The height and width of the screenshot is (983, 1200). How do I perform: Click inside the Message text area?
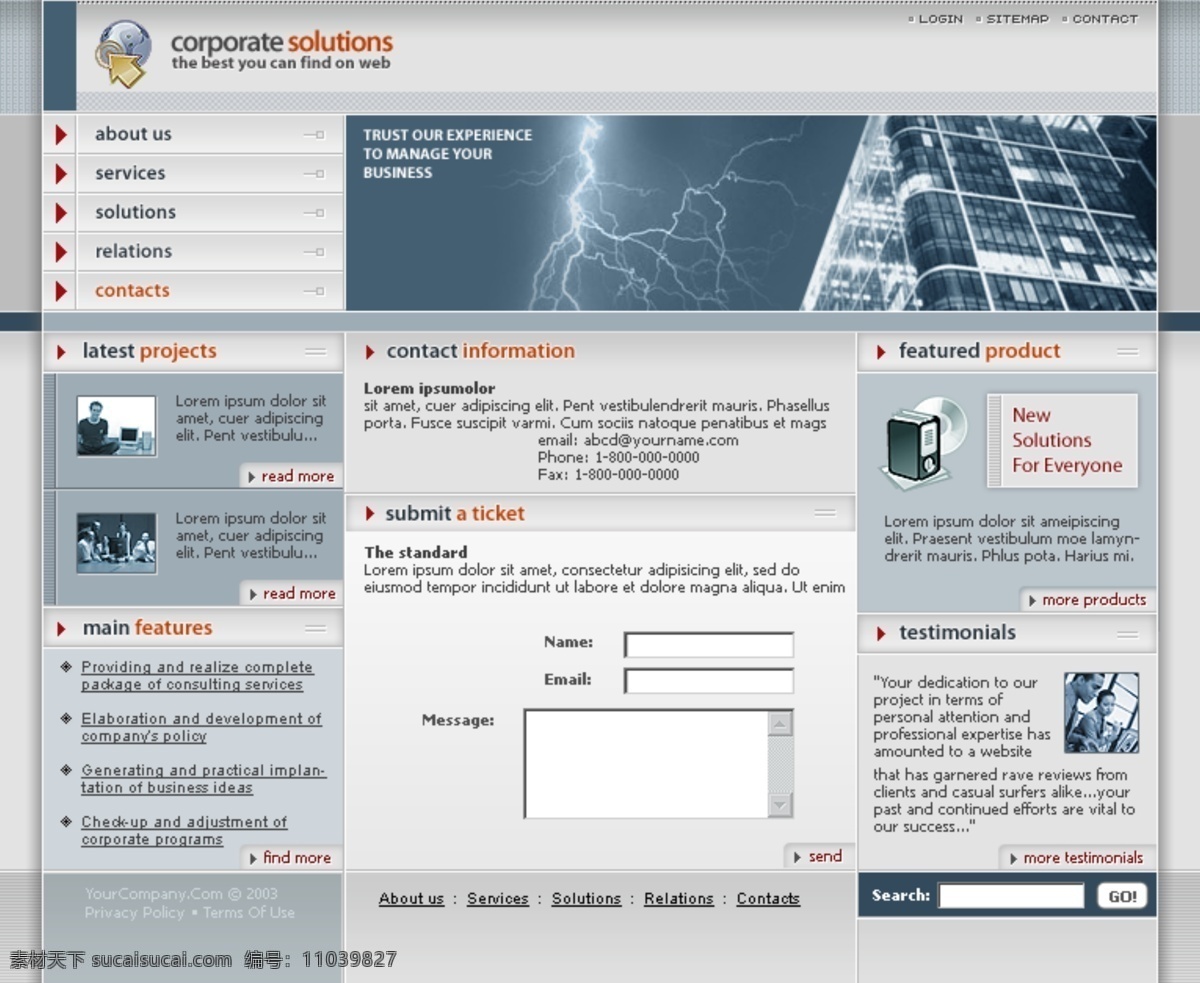tap(646, 764)
